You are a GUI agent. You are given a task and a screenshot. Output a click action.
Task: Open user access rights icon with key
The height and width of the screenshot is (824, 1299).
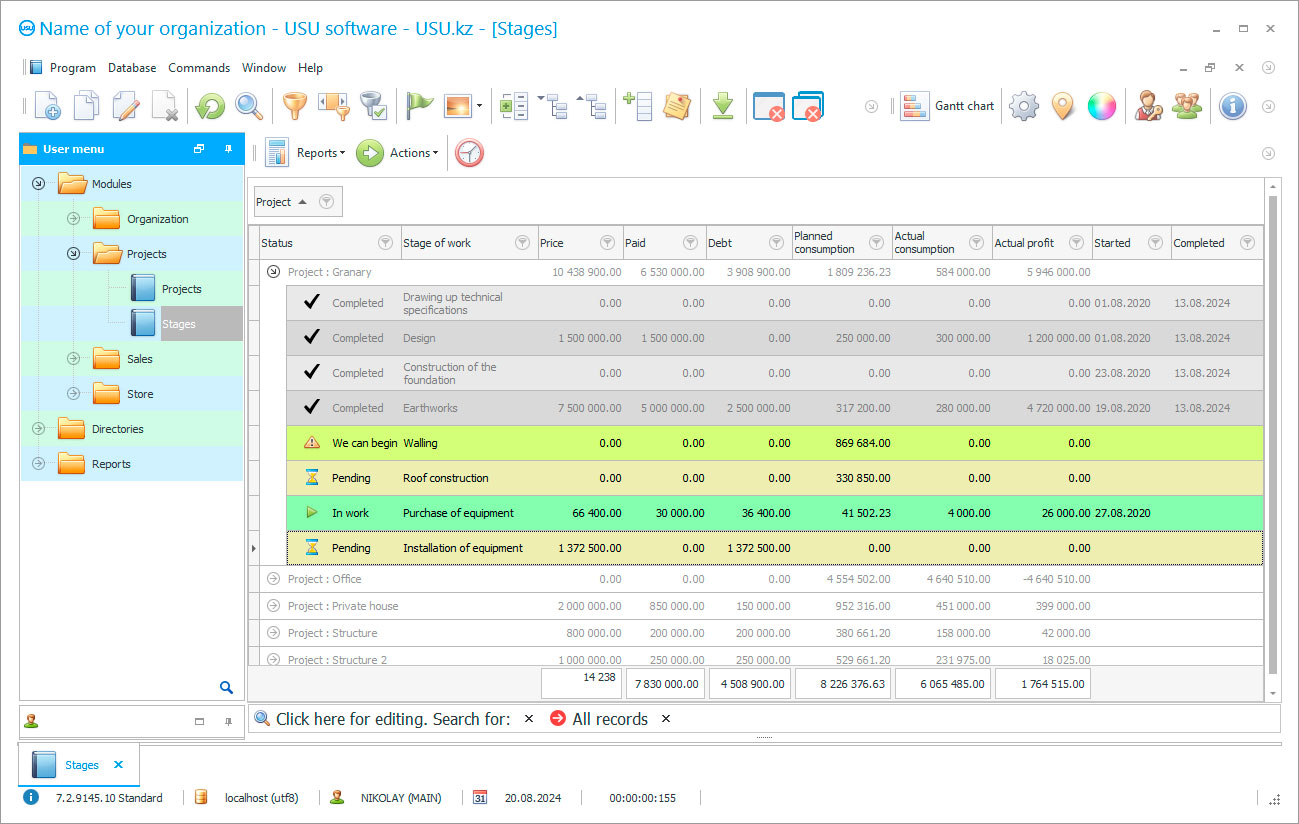click(1148, 105)
